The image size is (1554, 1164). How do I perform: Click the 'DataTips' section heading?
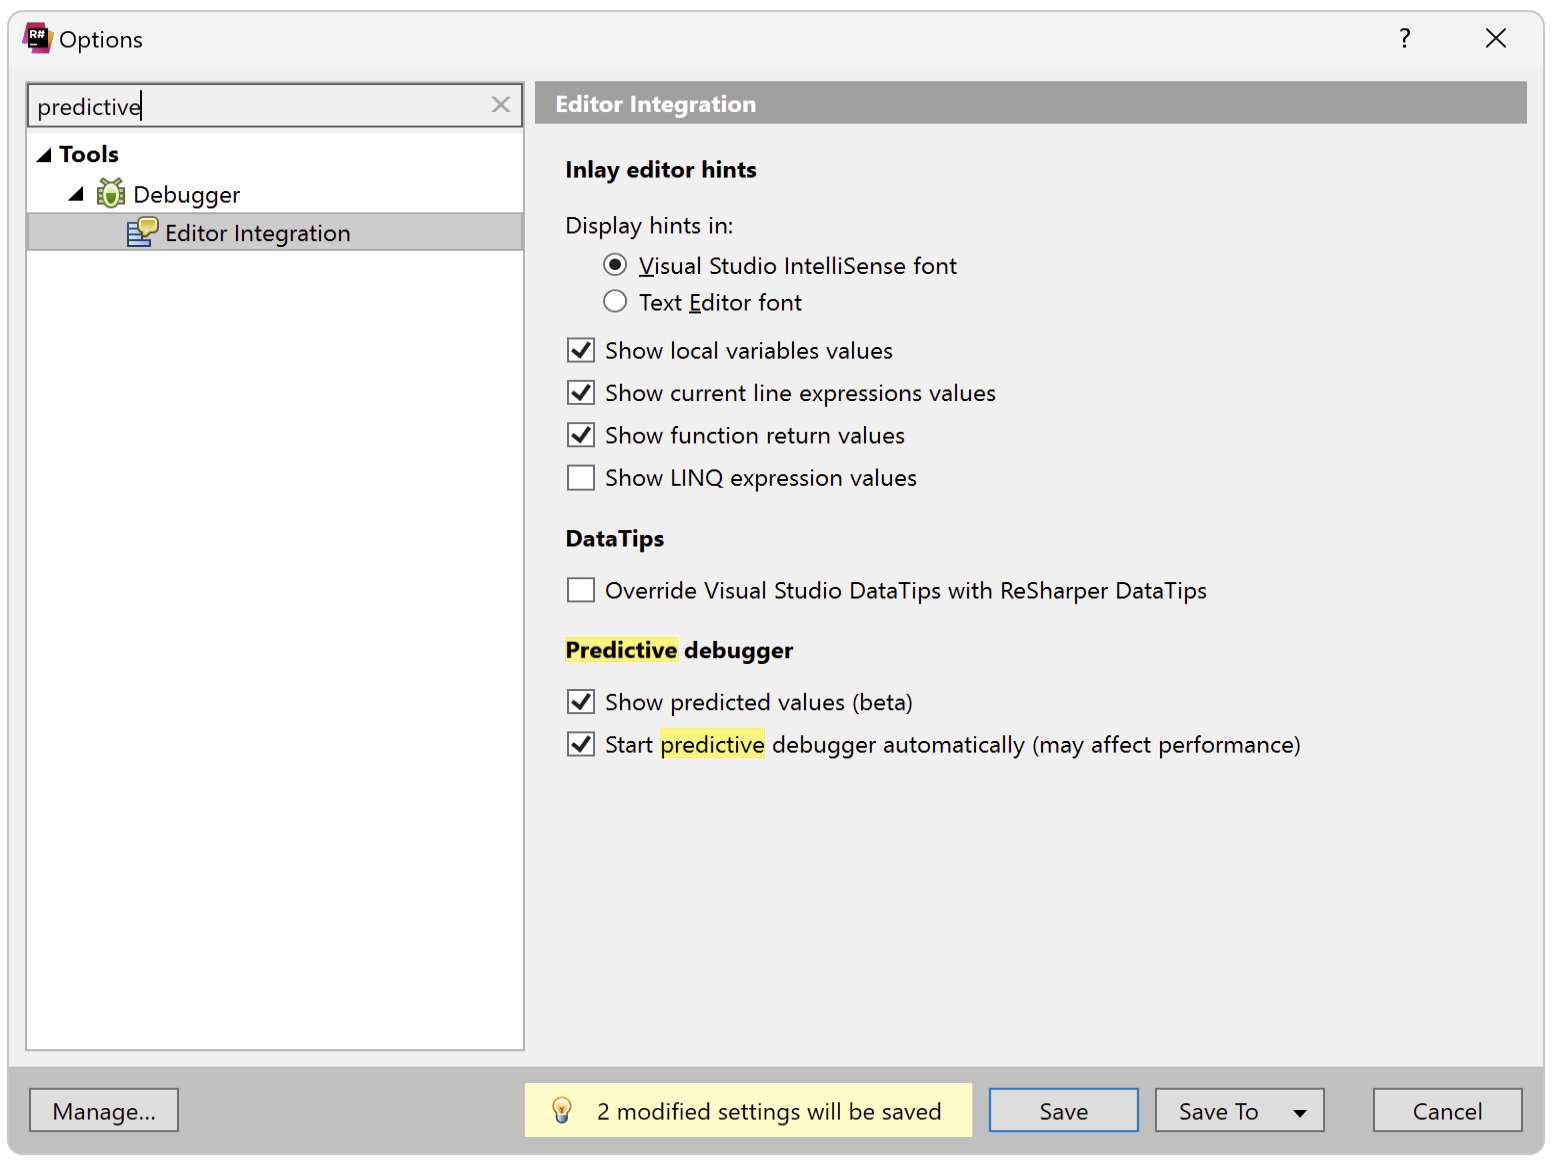tap(614, 538)
